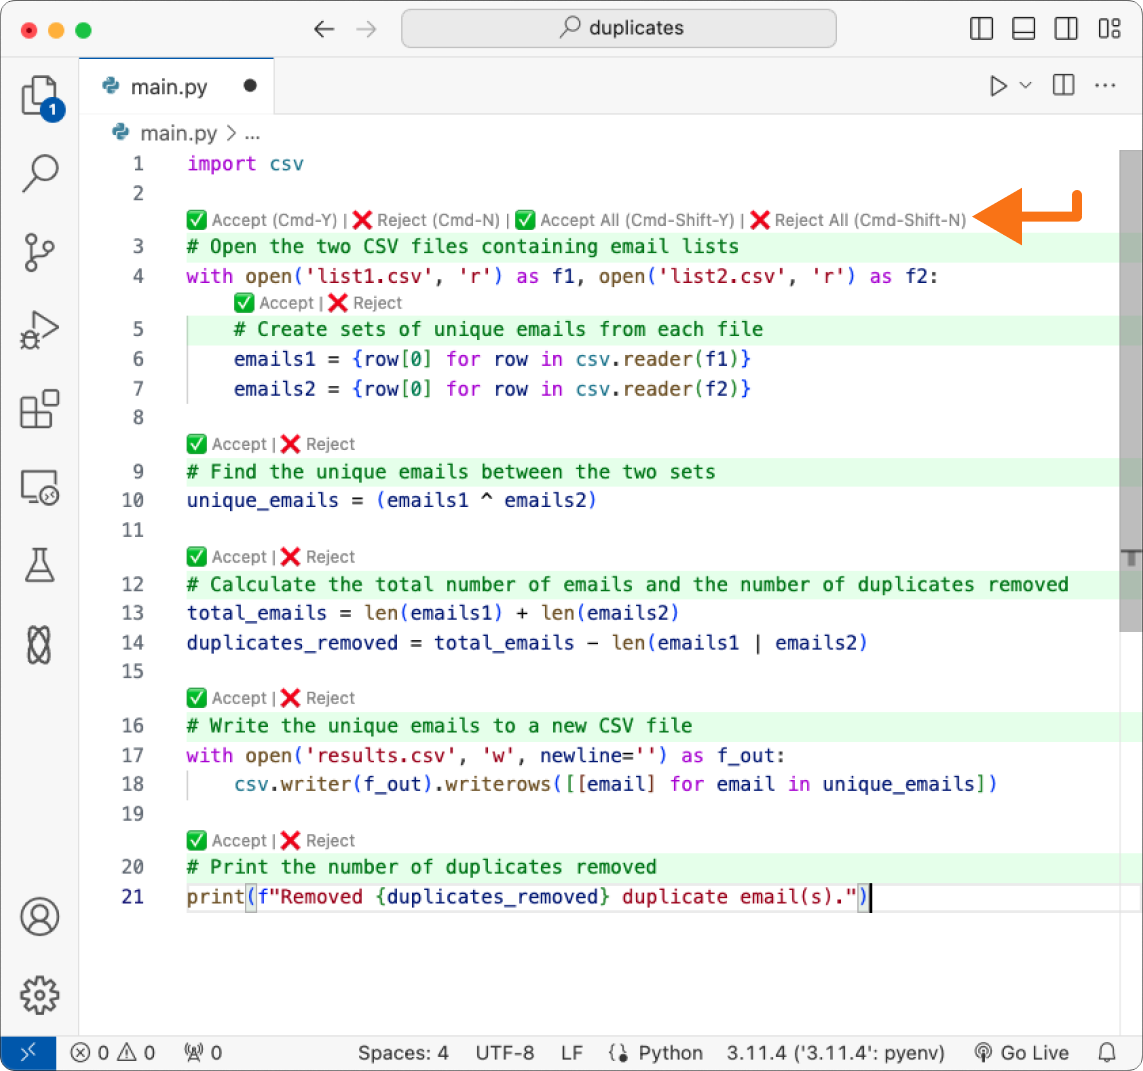Open the Source Control view
This screenshot has height=1071, width=1143.
coord(40,252)
